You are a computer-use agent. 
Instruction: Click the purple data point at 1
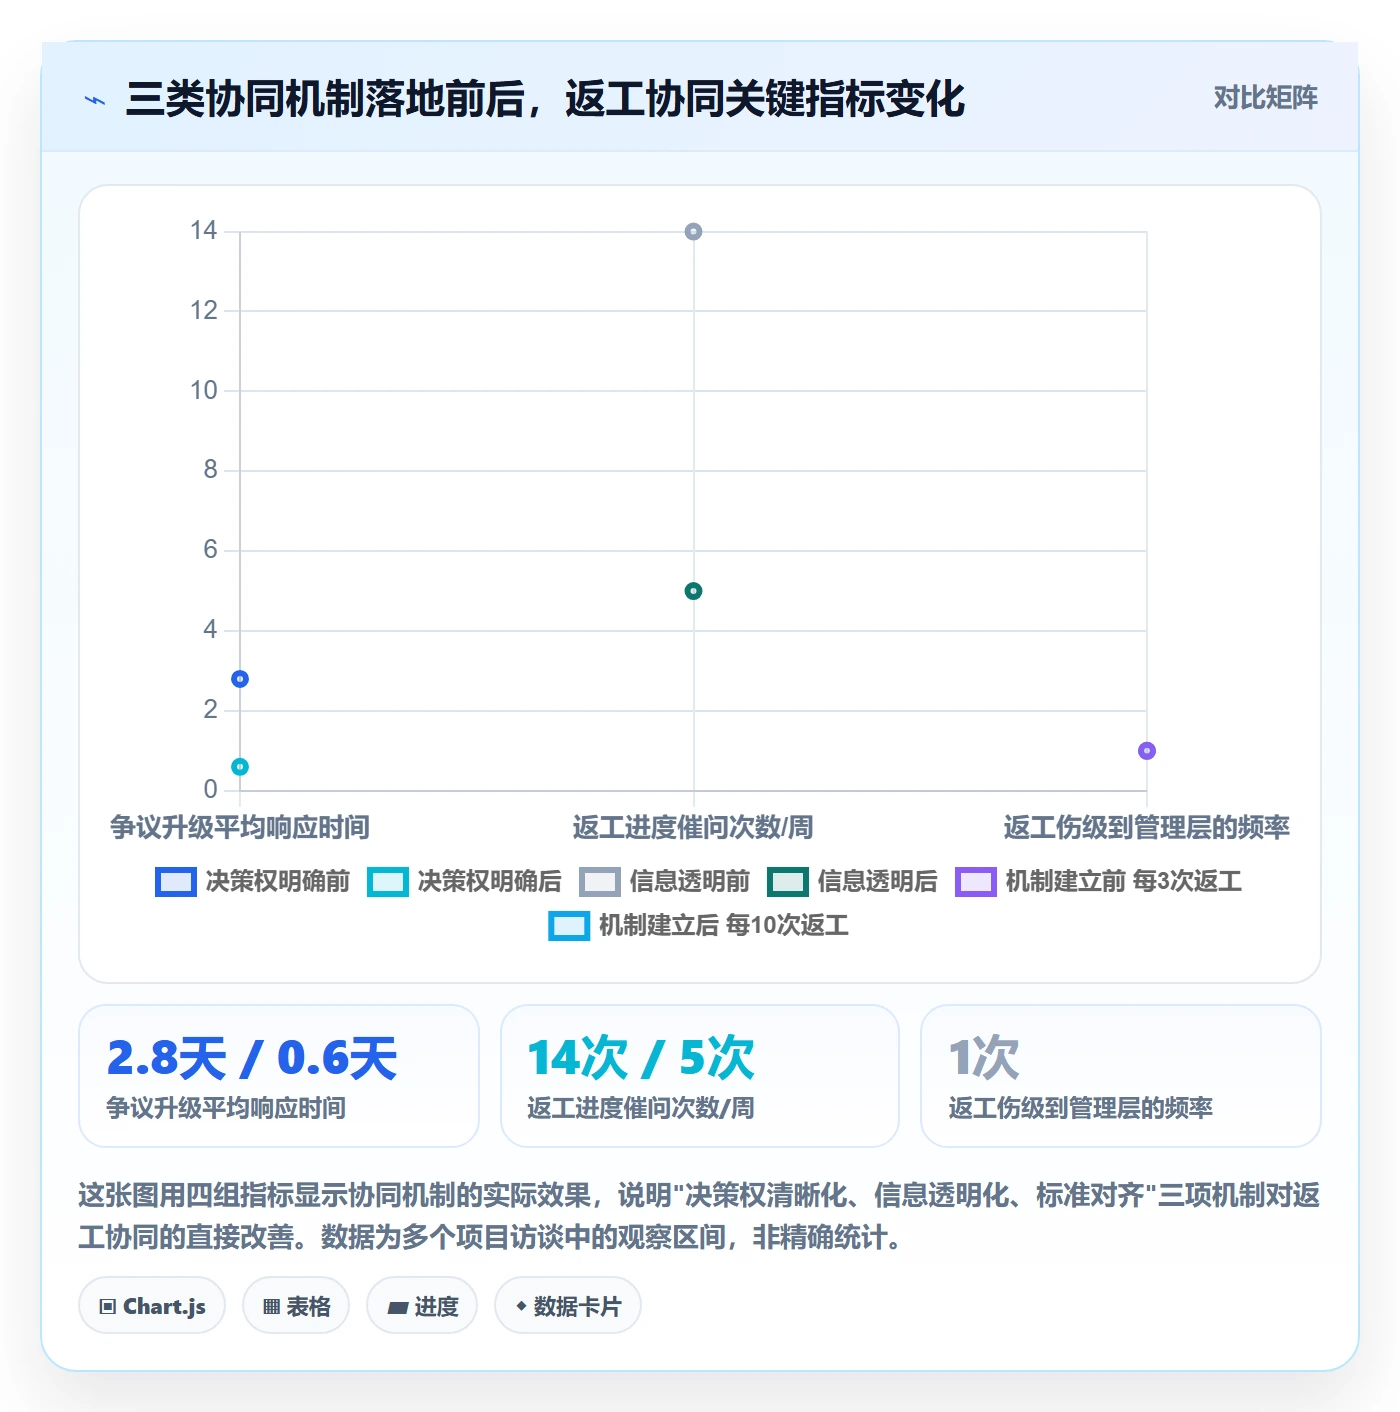1147,751
